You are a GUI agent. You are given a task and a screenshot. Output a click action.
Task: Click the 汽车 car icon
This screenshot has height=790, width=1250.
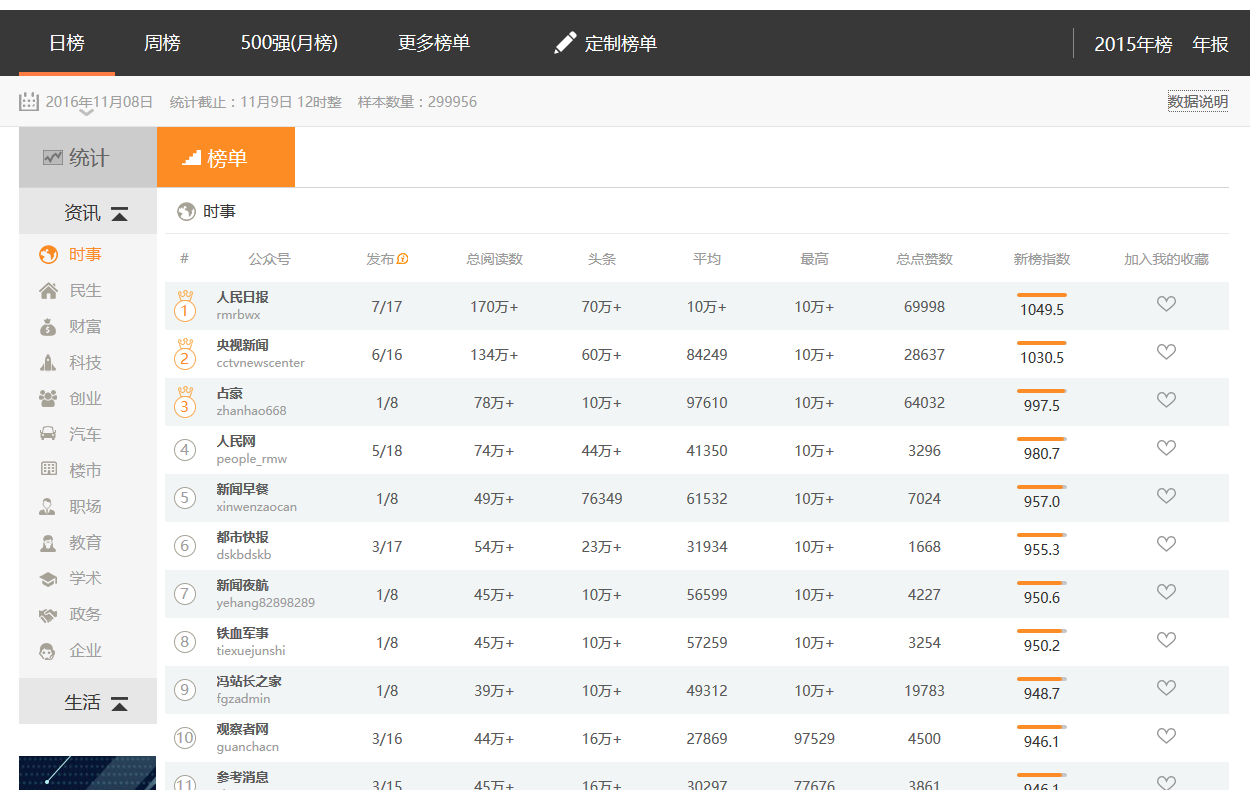coord(48,435)
